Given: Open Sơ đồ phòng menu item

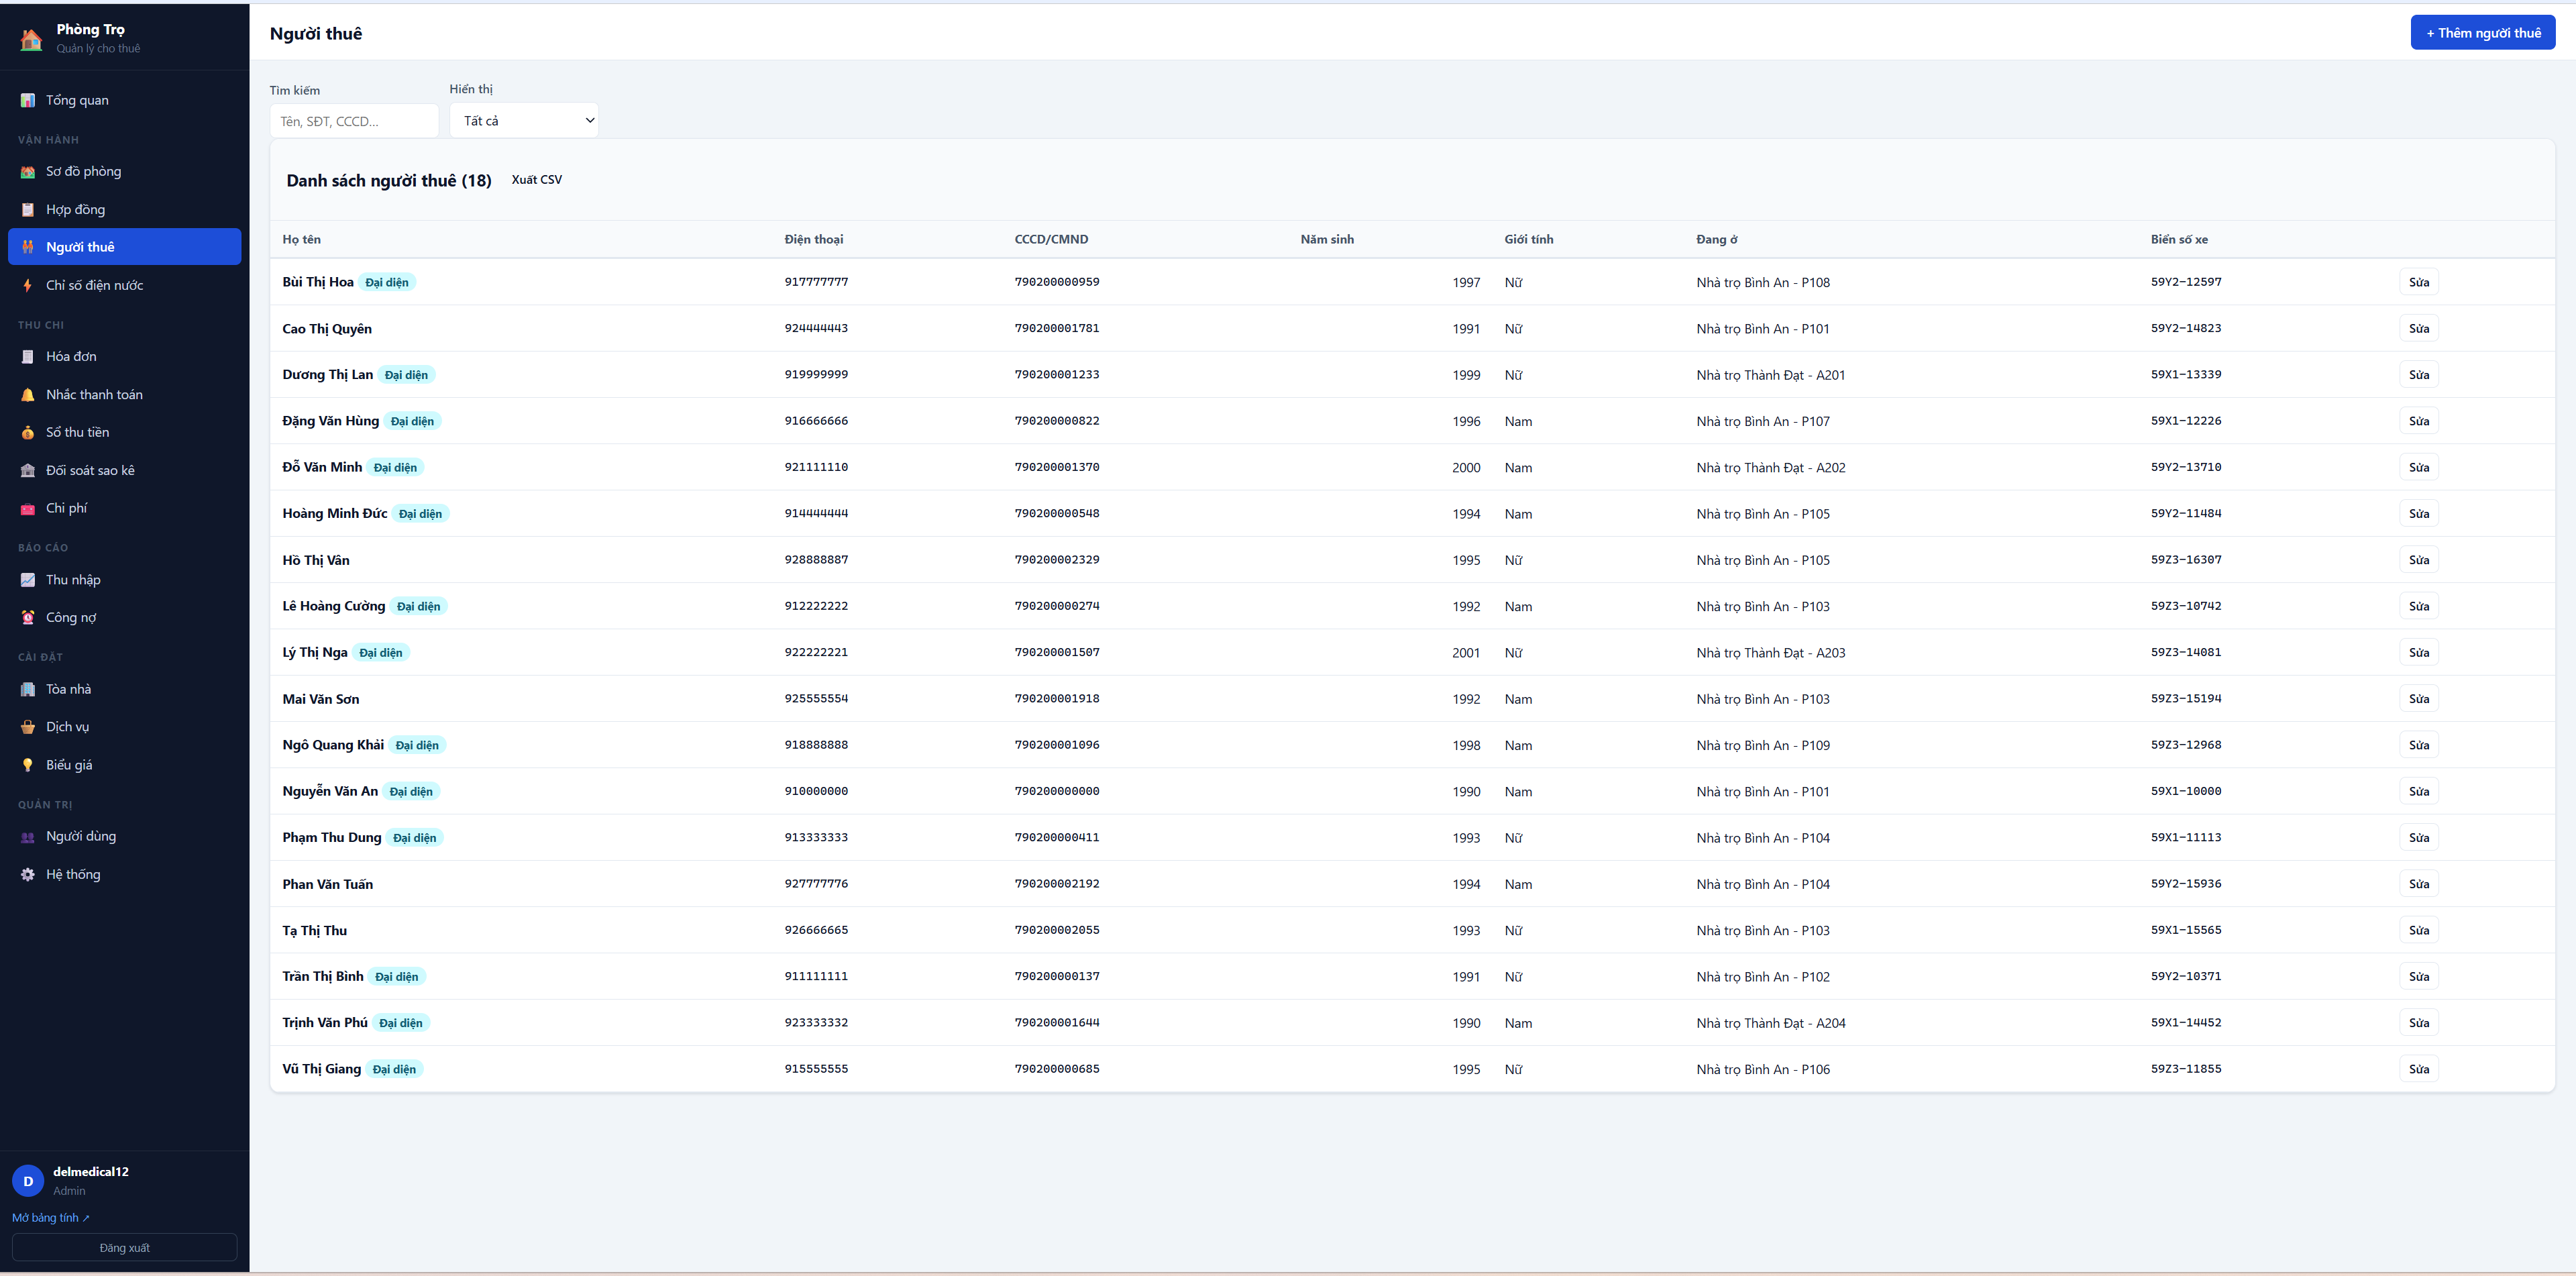Looking at the screenshot, I should (124, 171).
